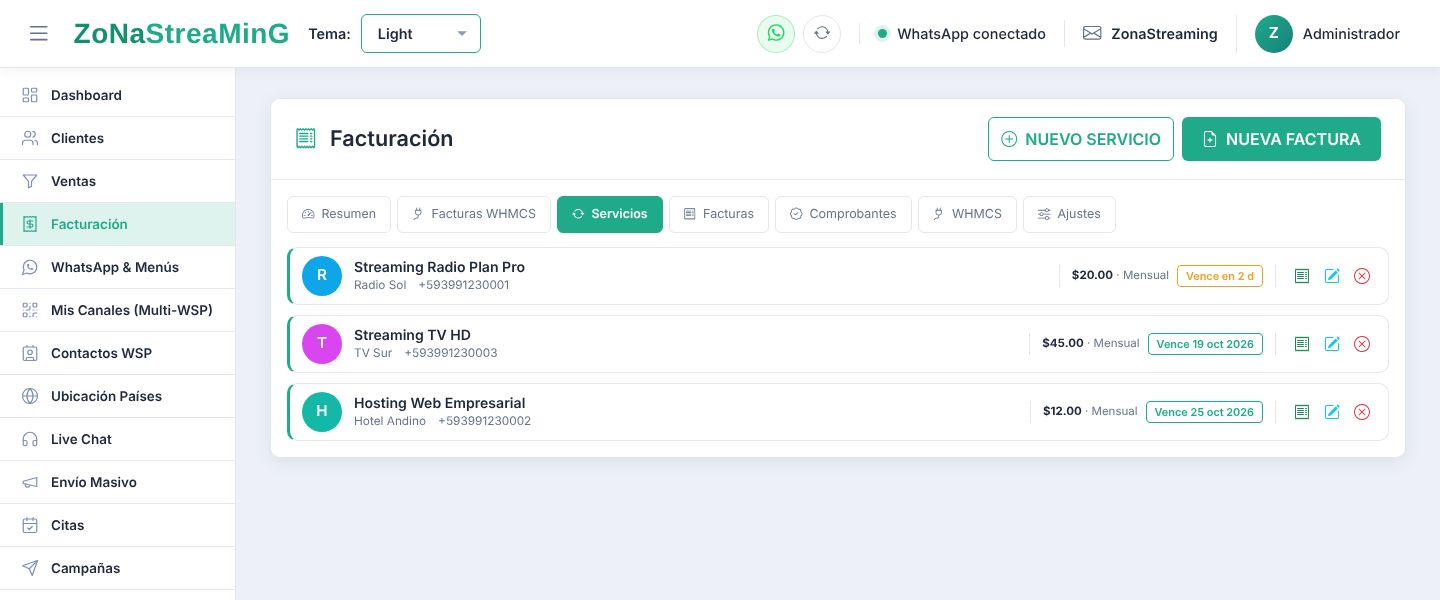Click edit icon for Streaming Radio Plan Pro
1440x600 pixels.
pos(1332,276)
